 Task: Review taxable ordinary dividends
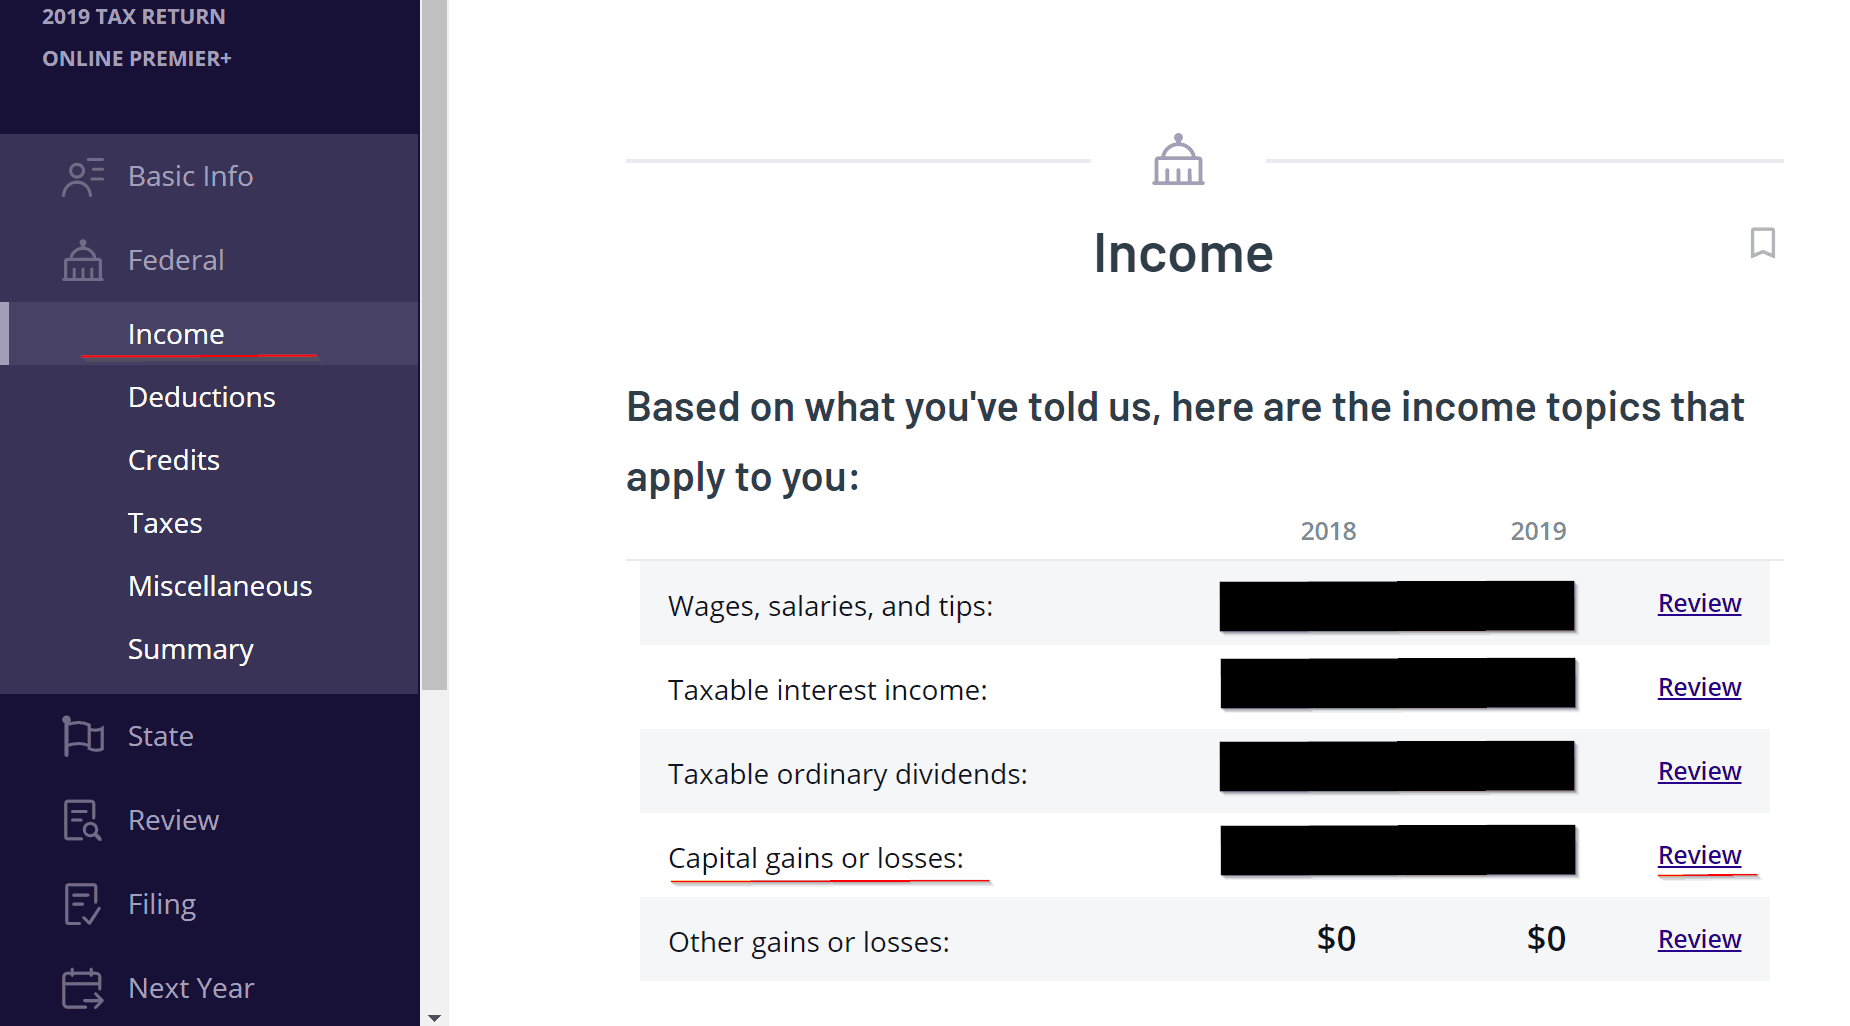pos(1698,771)
